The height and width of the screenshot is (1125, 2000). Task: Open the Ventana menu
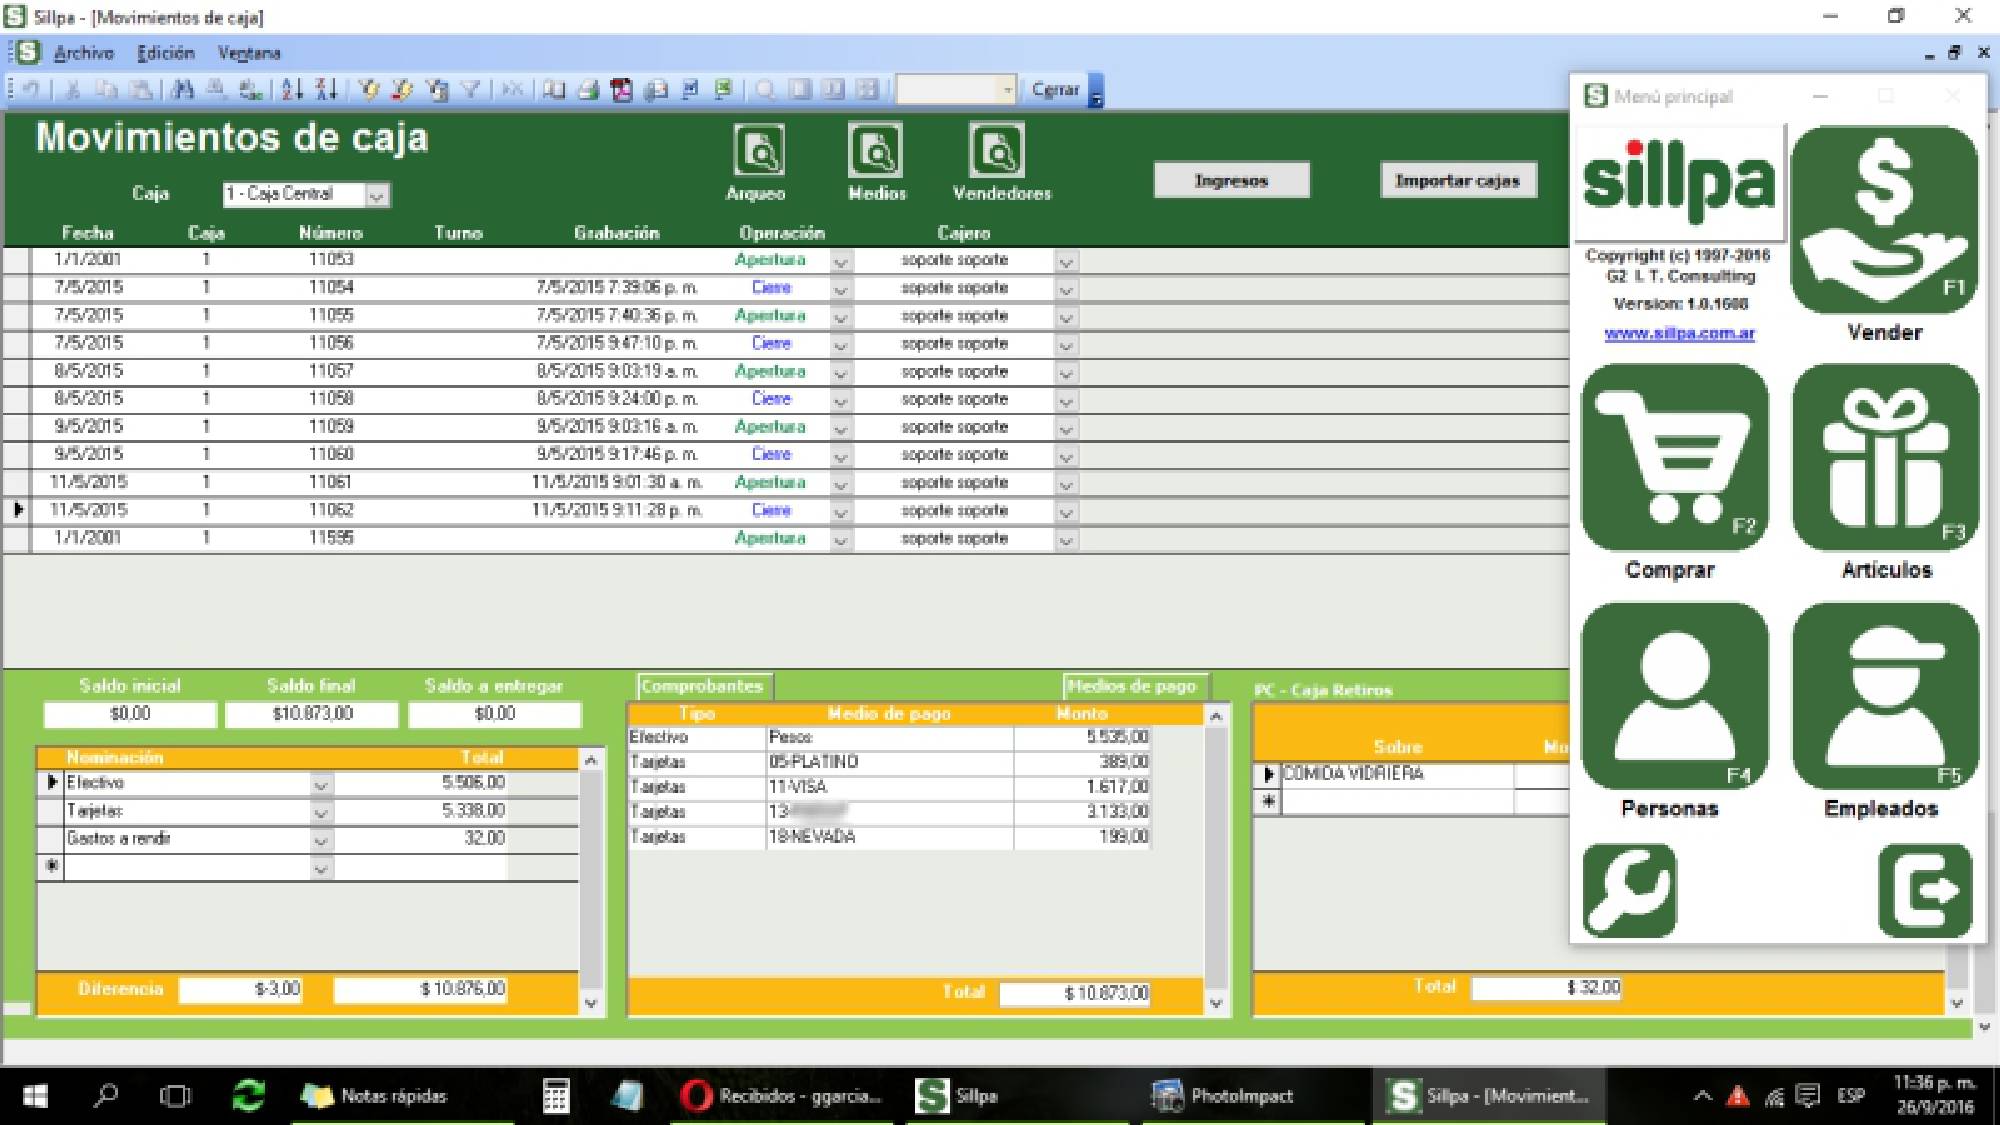click(248, 52)
